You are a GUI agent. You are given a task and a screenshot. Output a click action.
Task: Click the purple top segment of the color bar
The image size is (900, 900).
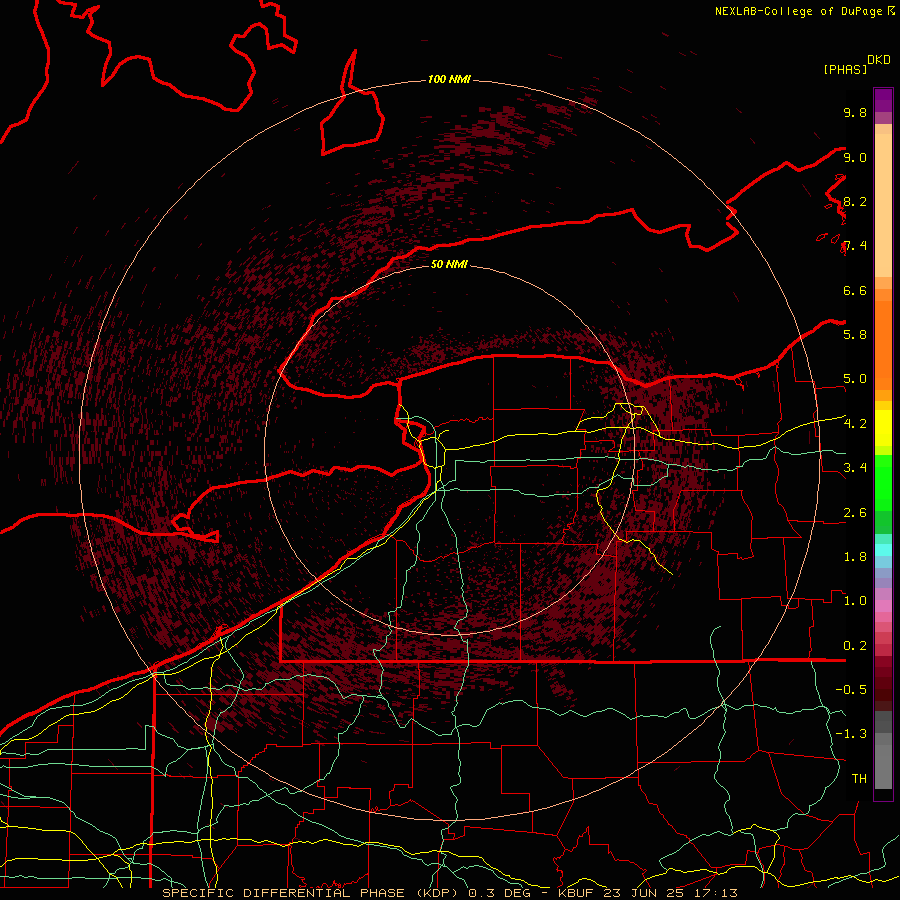point(883,100)
